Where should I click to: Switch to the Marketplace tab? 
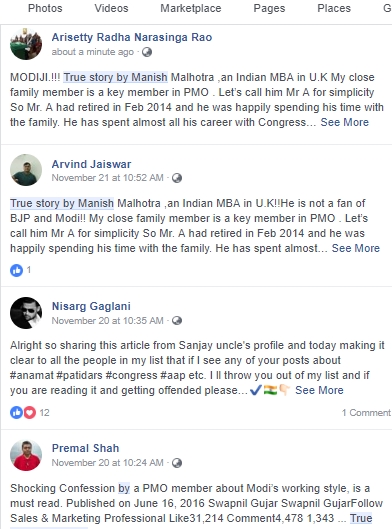point(191,8)
